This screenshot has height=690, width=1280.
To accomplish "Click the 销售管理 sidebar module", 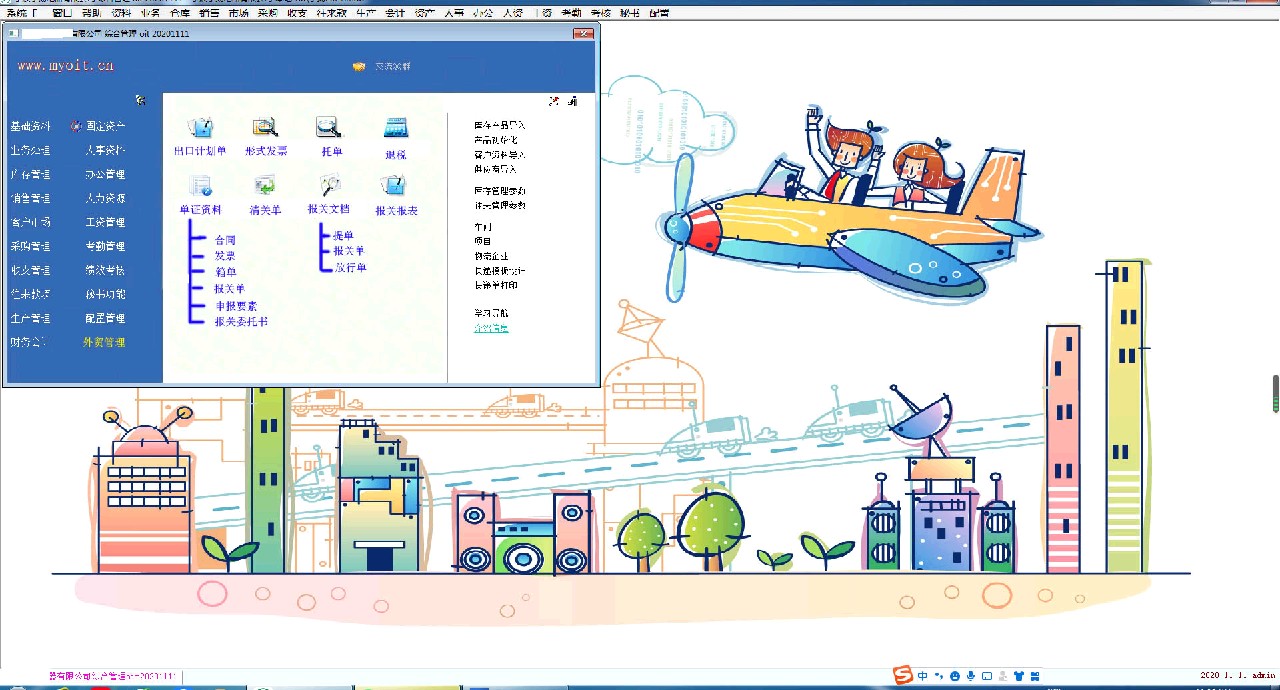I will coord(30,199).
